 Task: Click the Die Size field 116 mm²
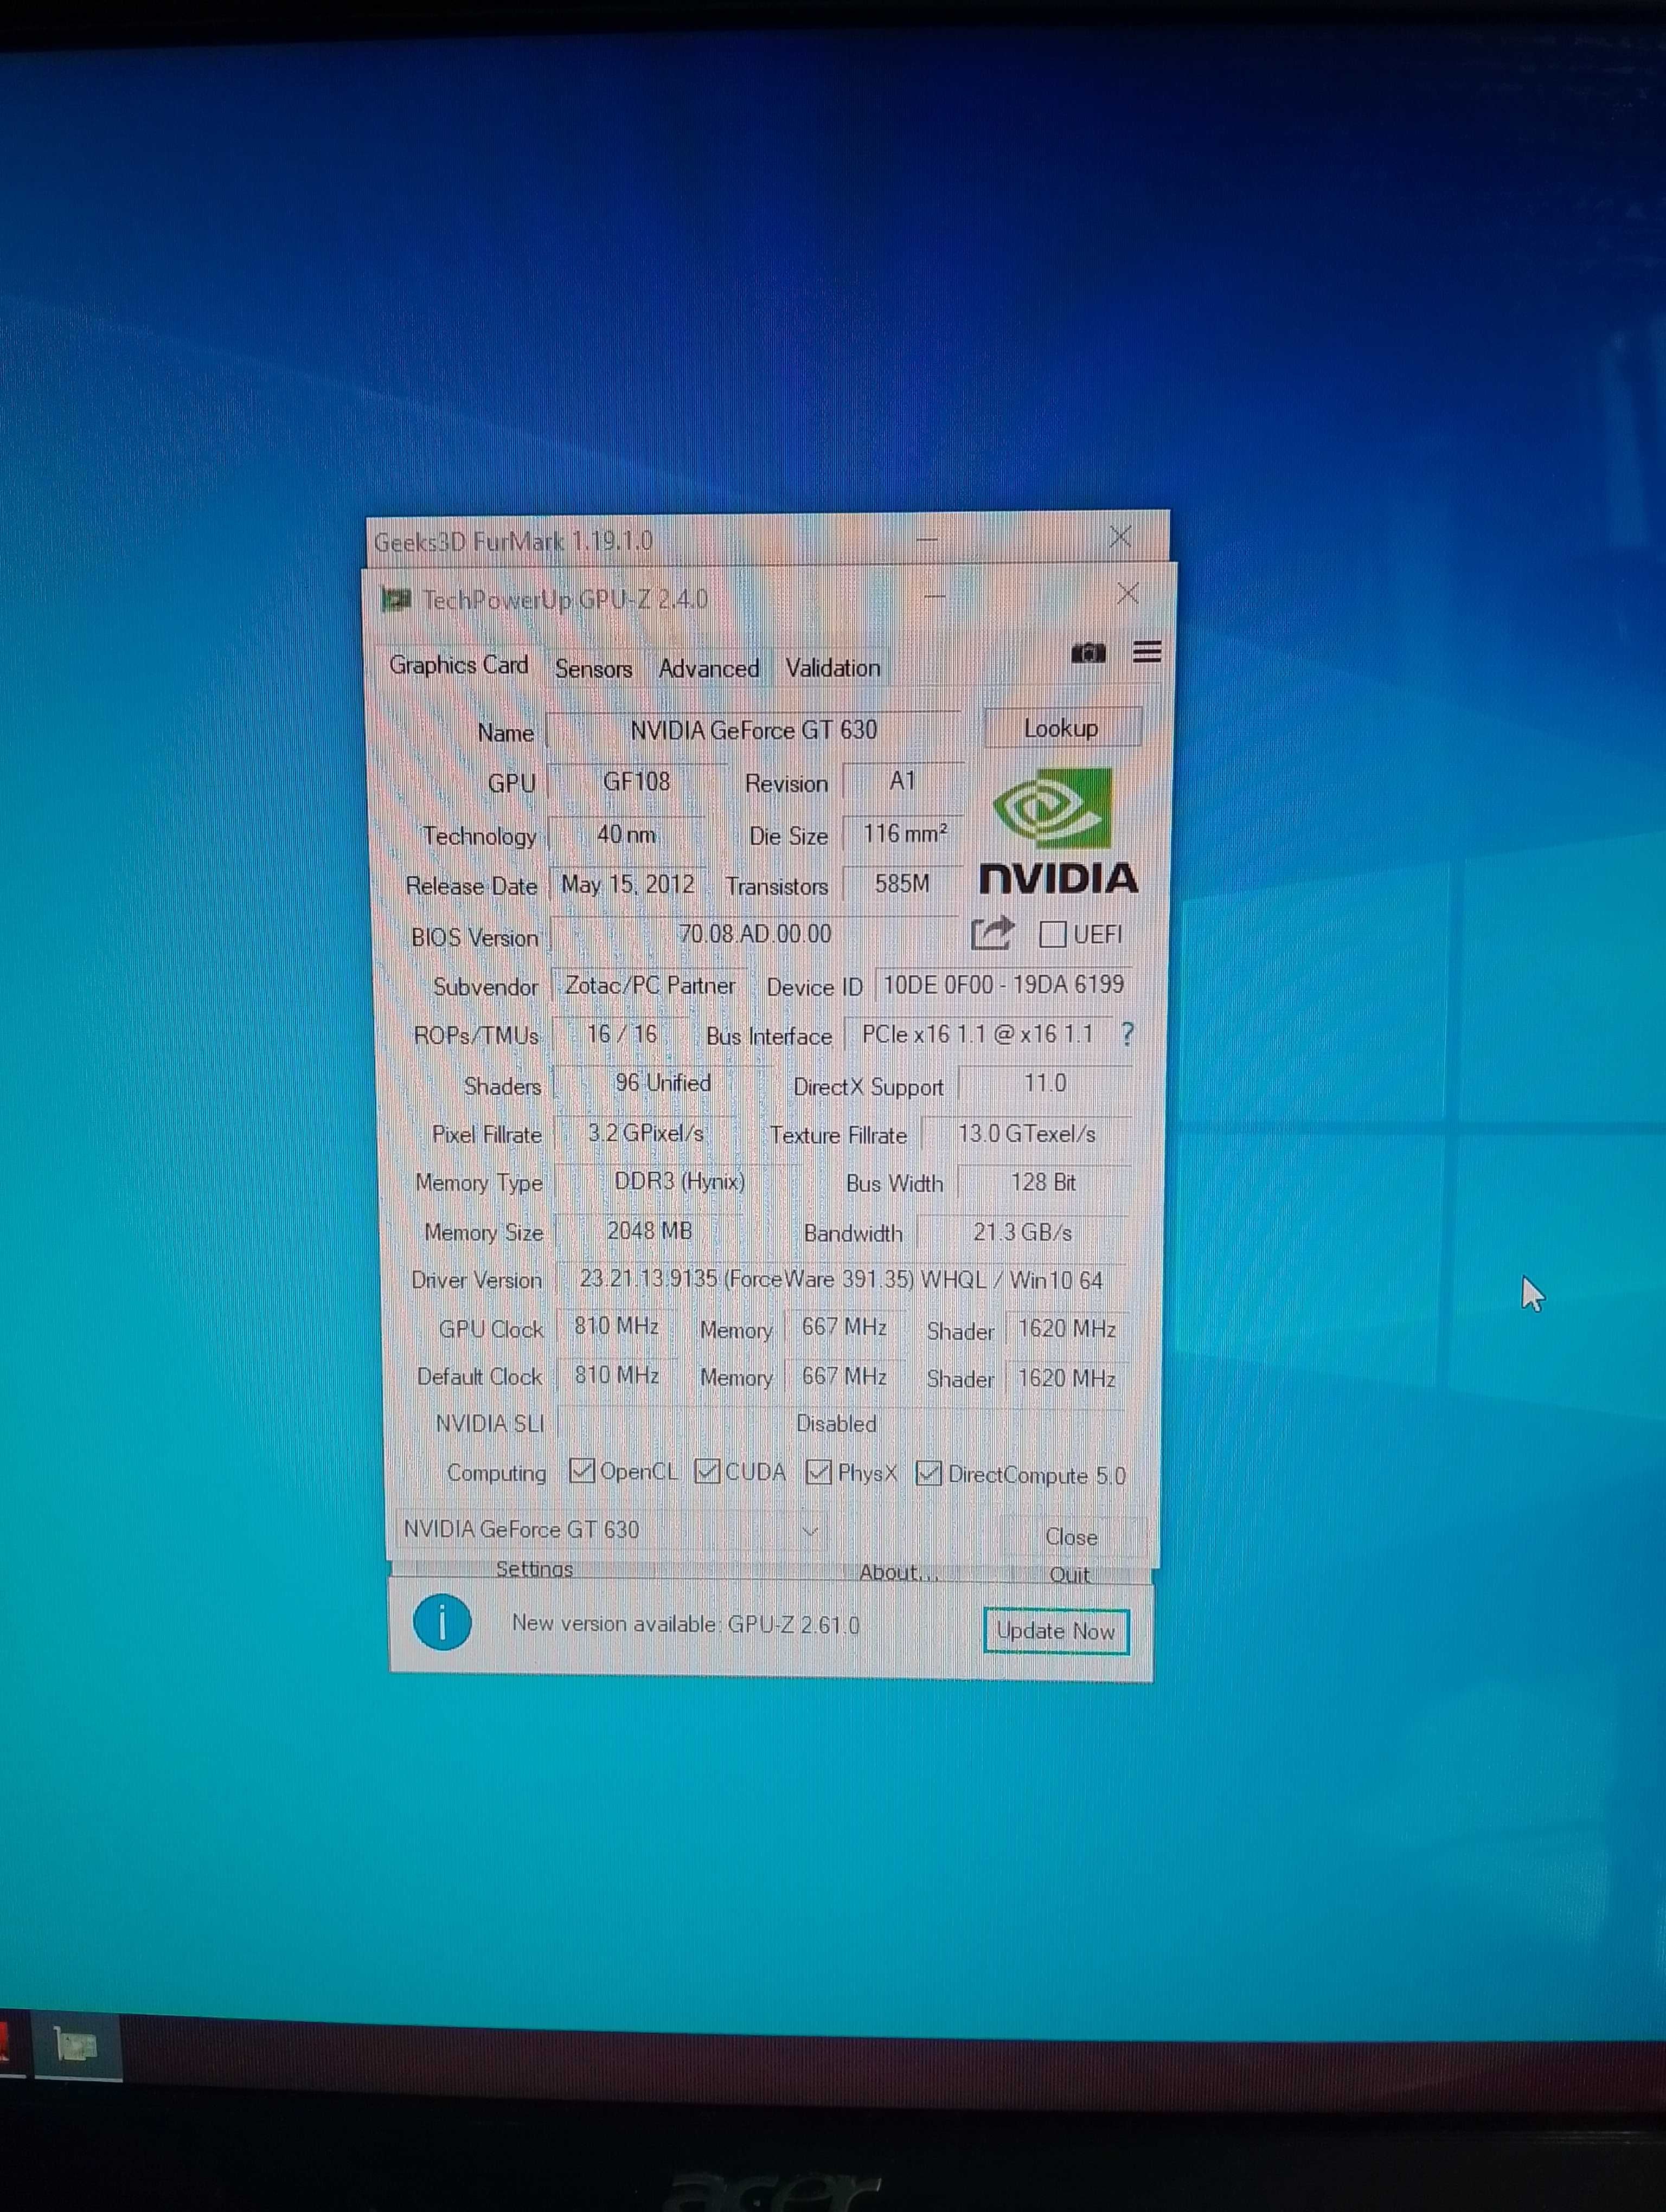[x=904, y=833]
